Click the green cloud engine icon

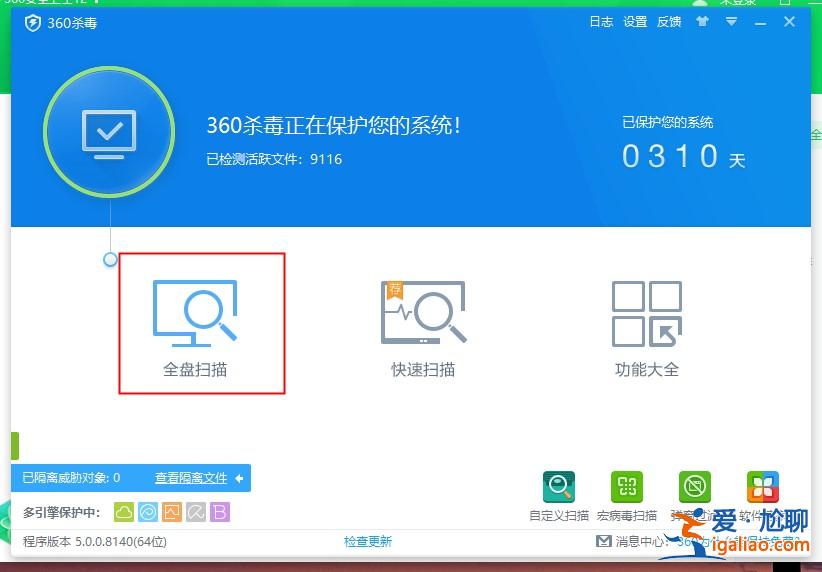coord(124,512)
